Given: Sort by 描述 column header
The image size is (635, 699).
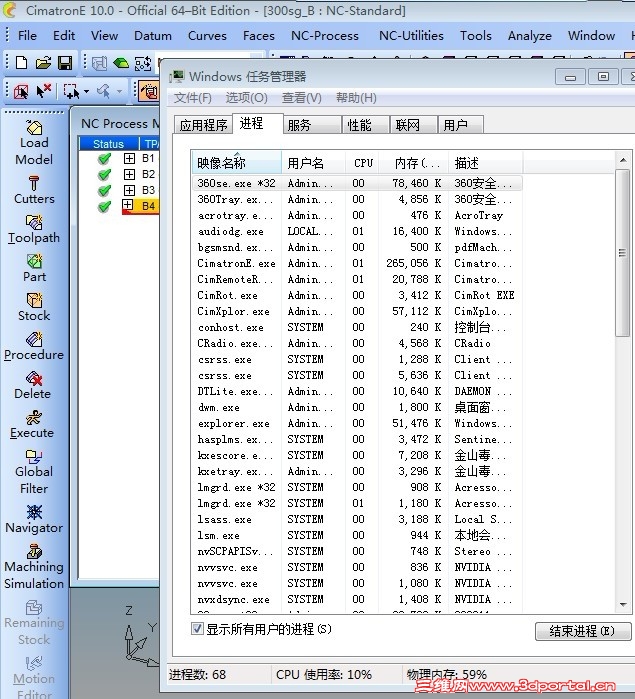Looking at the screenshot, I should pyautogui.click(x=486, y=163).
